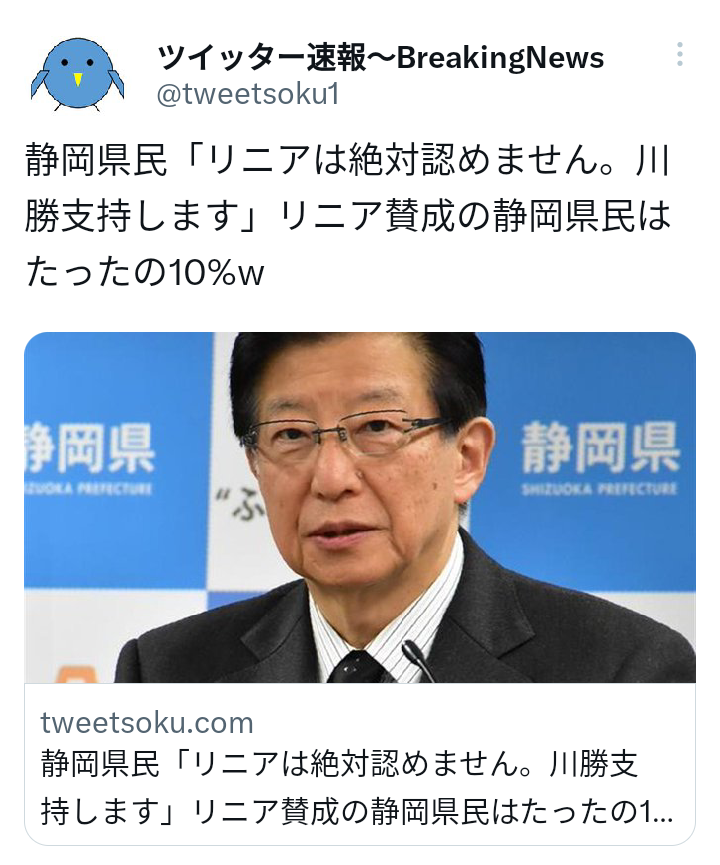Click the truncated card headline line ending たったの1...

pyautogui.click(x=356, y=811)
